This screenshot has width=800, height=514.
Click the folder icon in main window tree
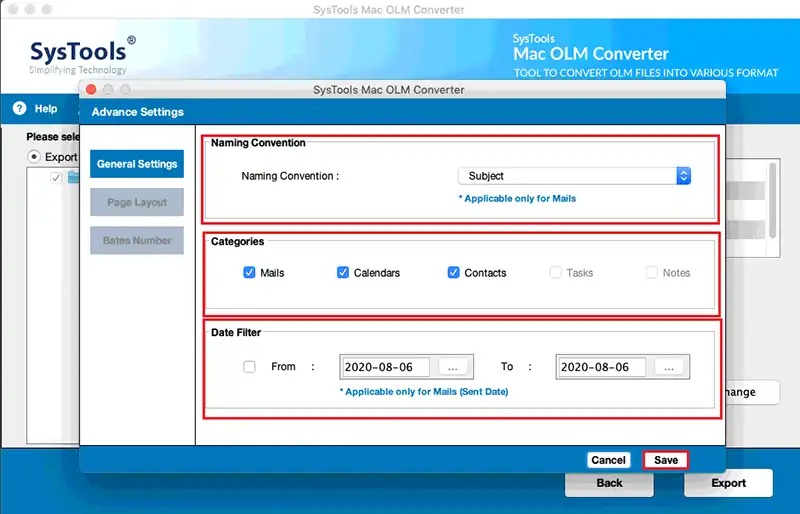[74, 178]
